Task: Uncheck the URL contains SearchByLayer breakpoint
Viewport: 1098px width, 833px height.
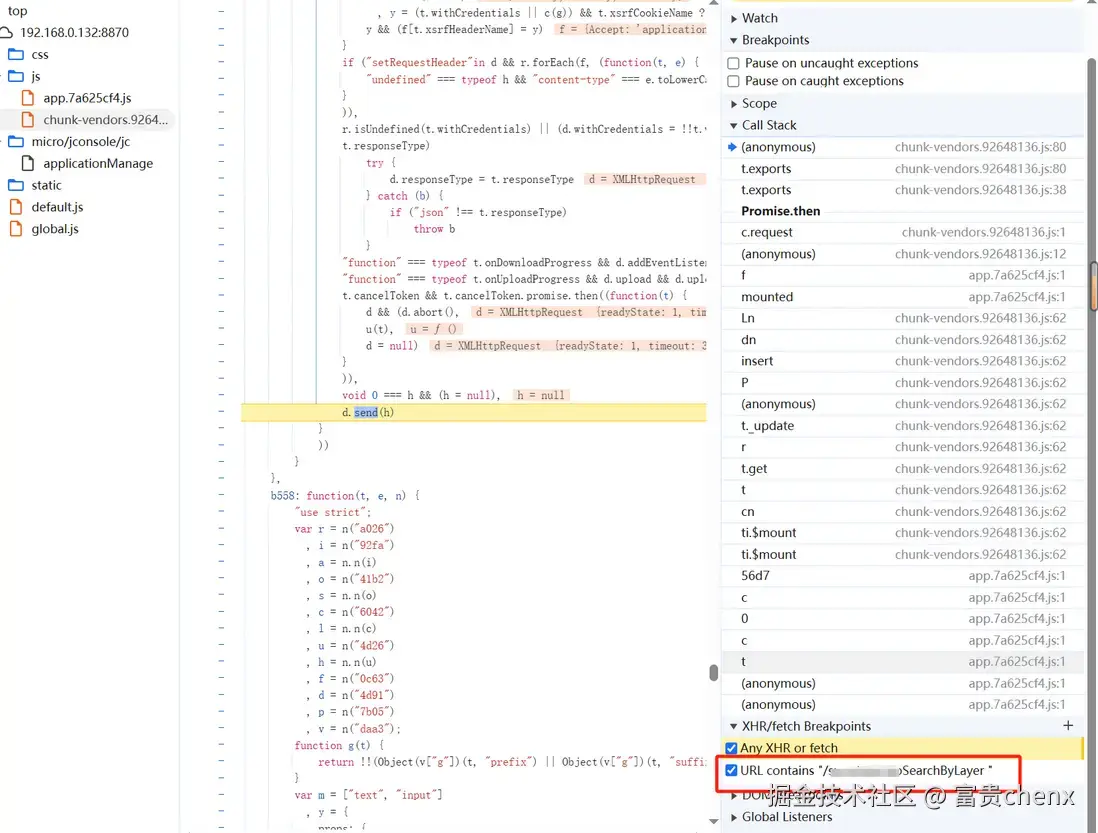Action: pyautogui.click(x=731, y=771)
